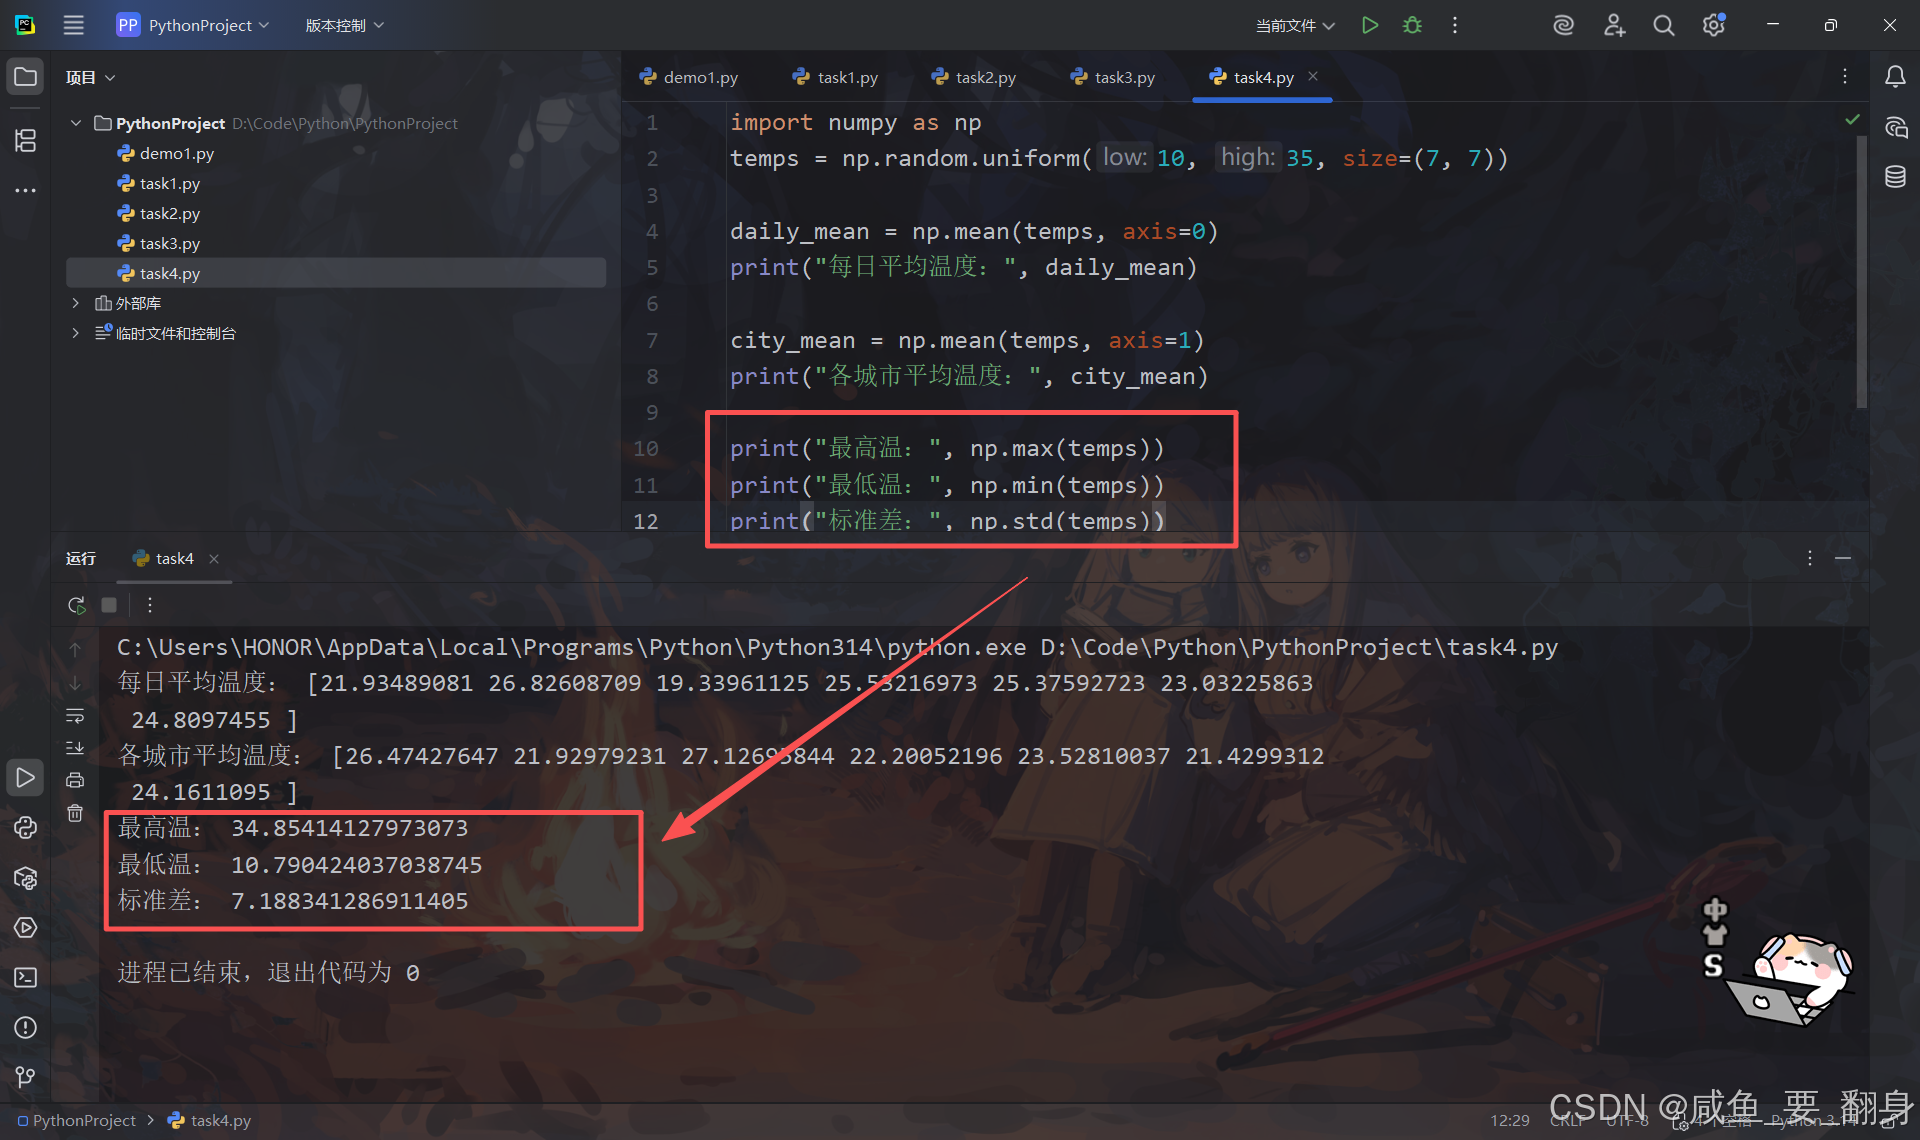
Task: Open the Terminal tool window
Action: click(x=25, y=977)
